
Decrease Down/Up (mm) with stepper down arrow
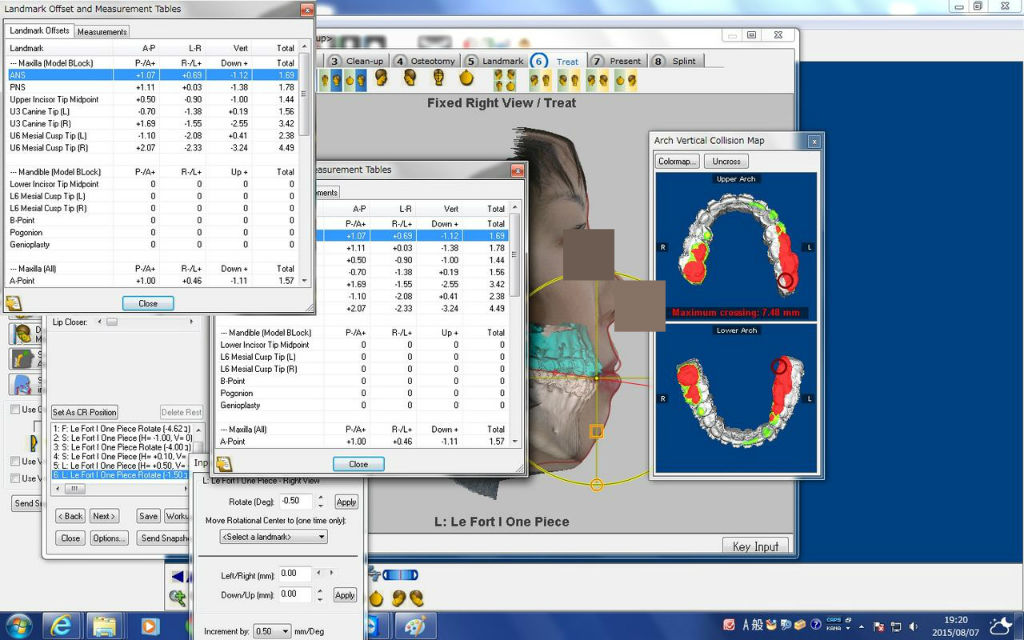click(320, 599)
